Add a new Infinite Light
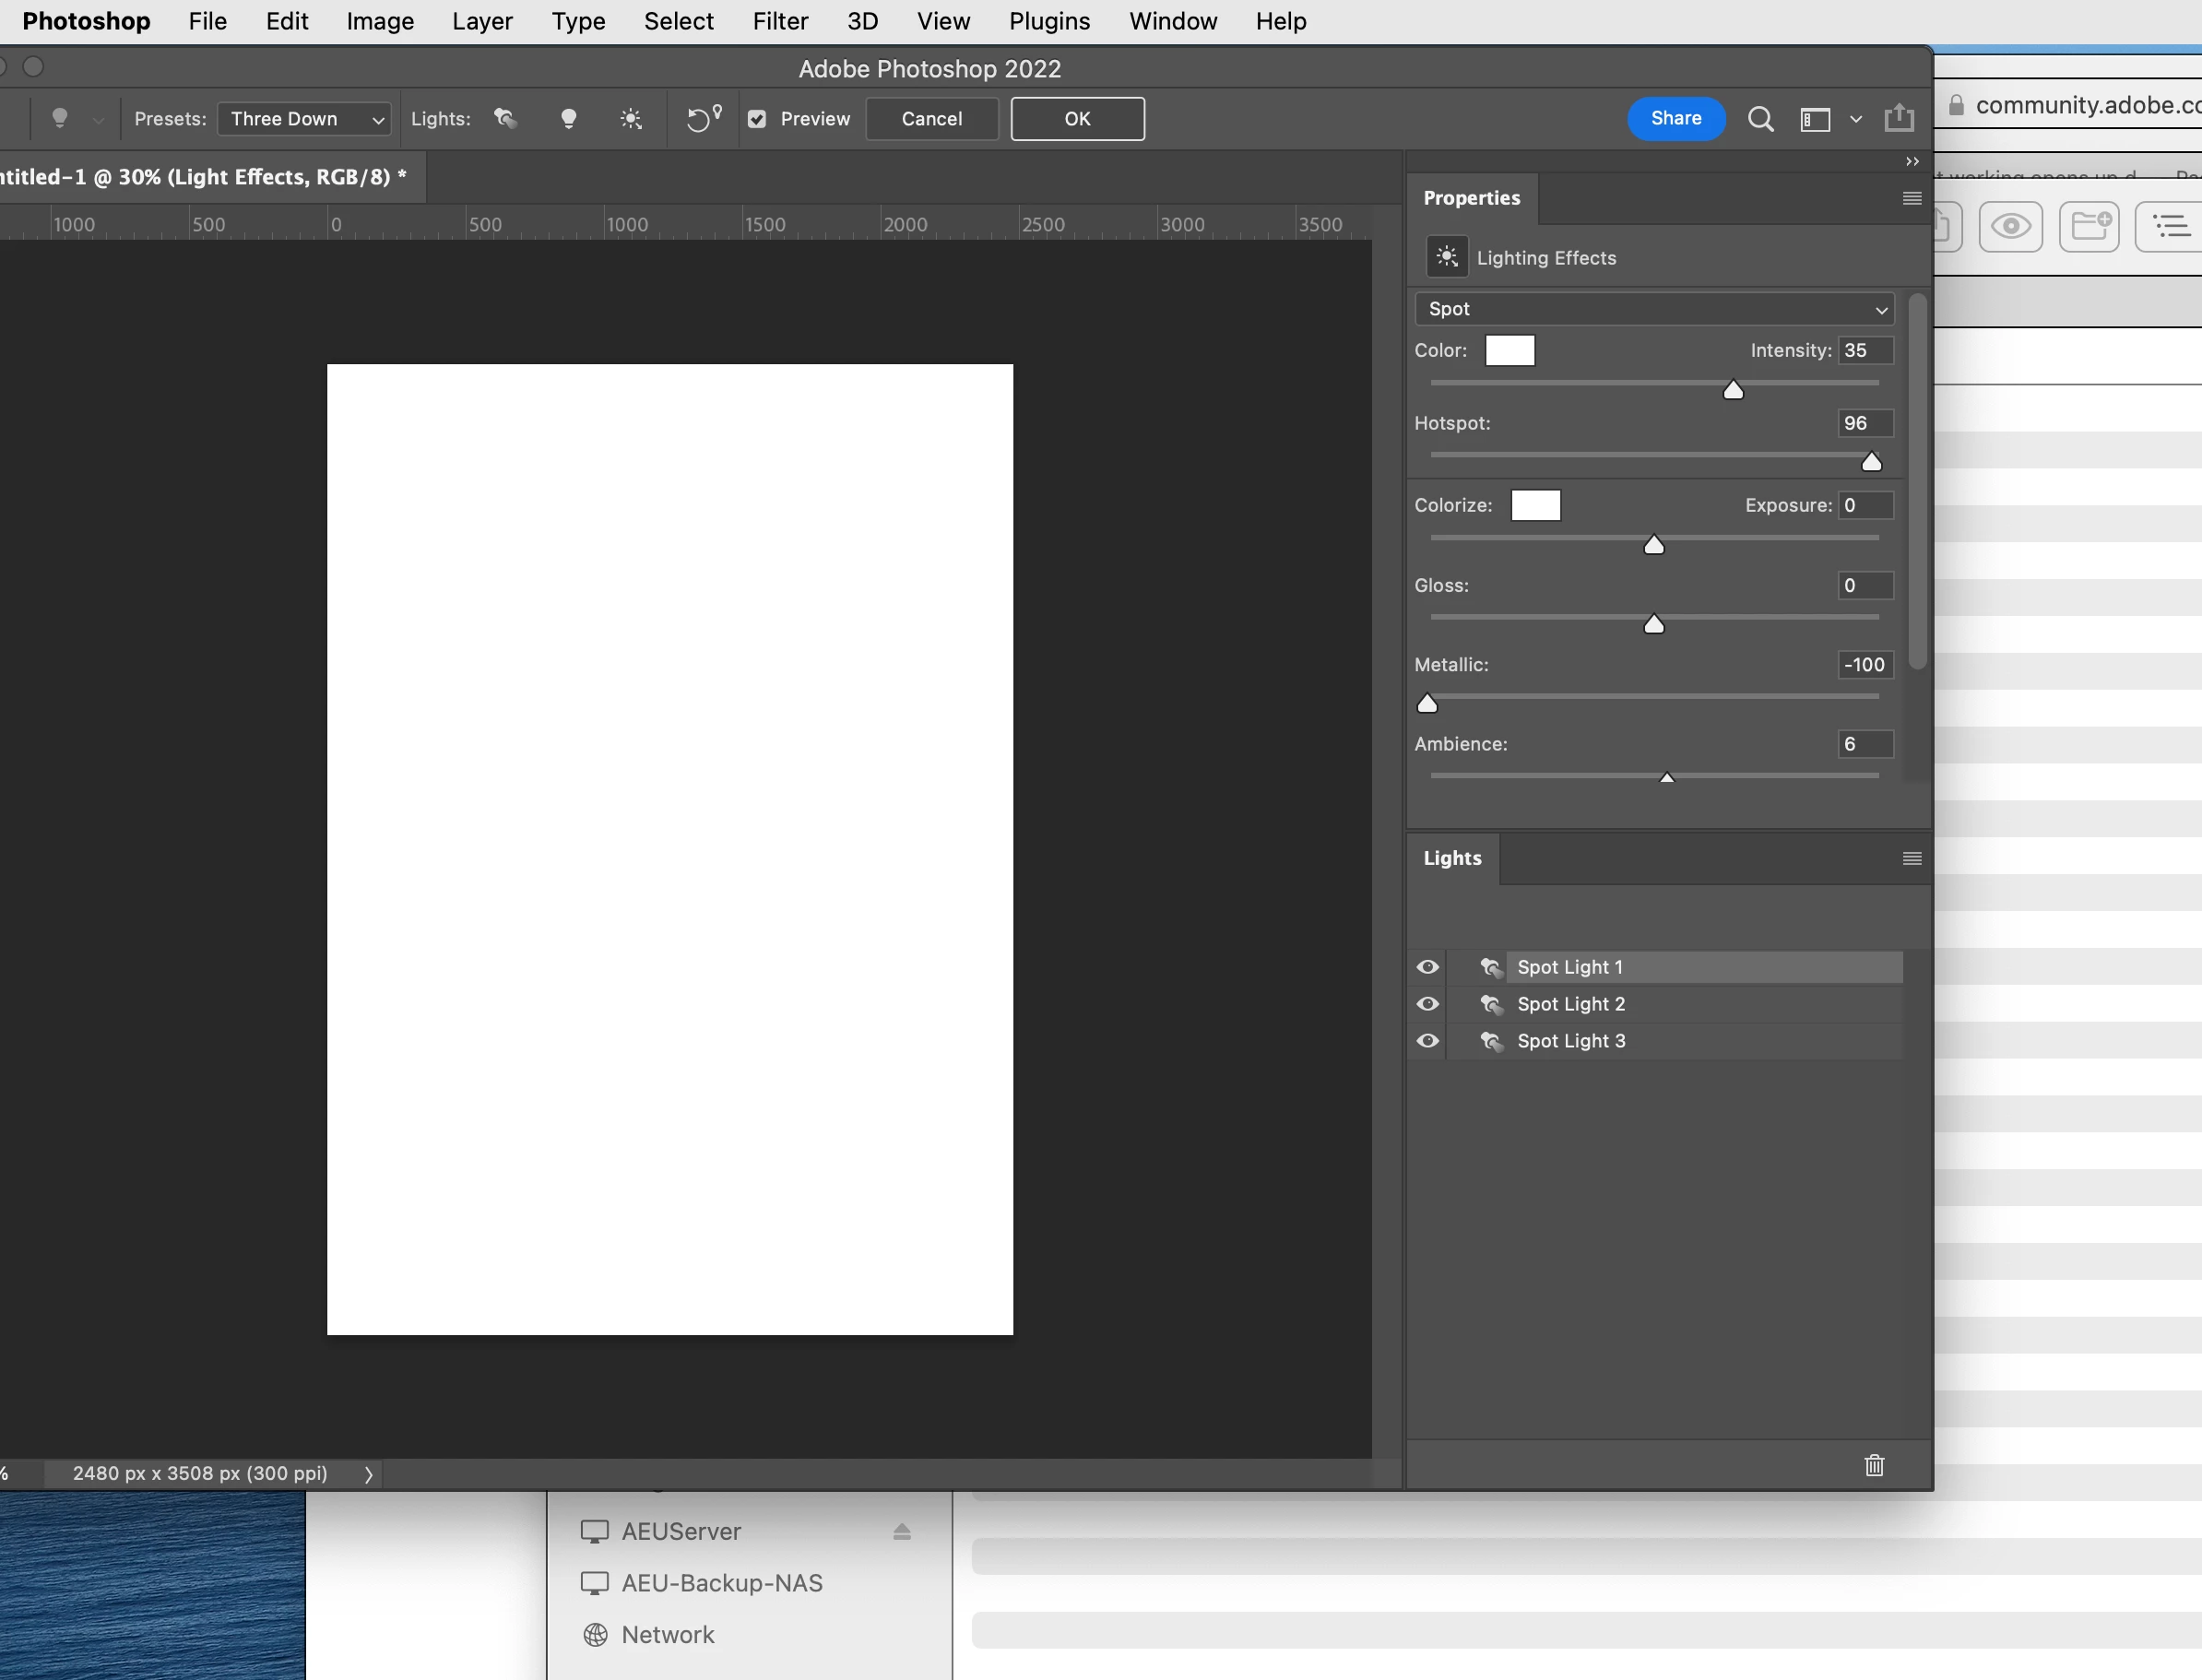The image size is (2202, 1680). (631, 119)
